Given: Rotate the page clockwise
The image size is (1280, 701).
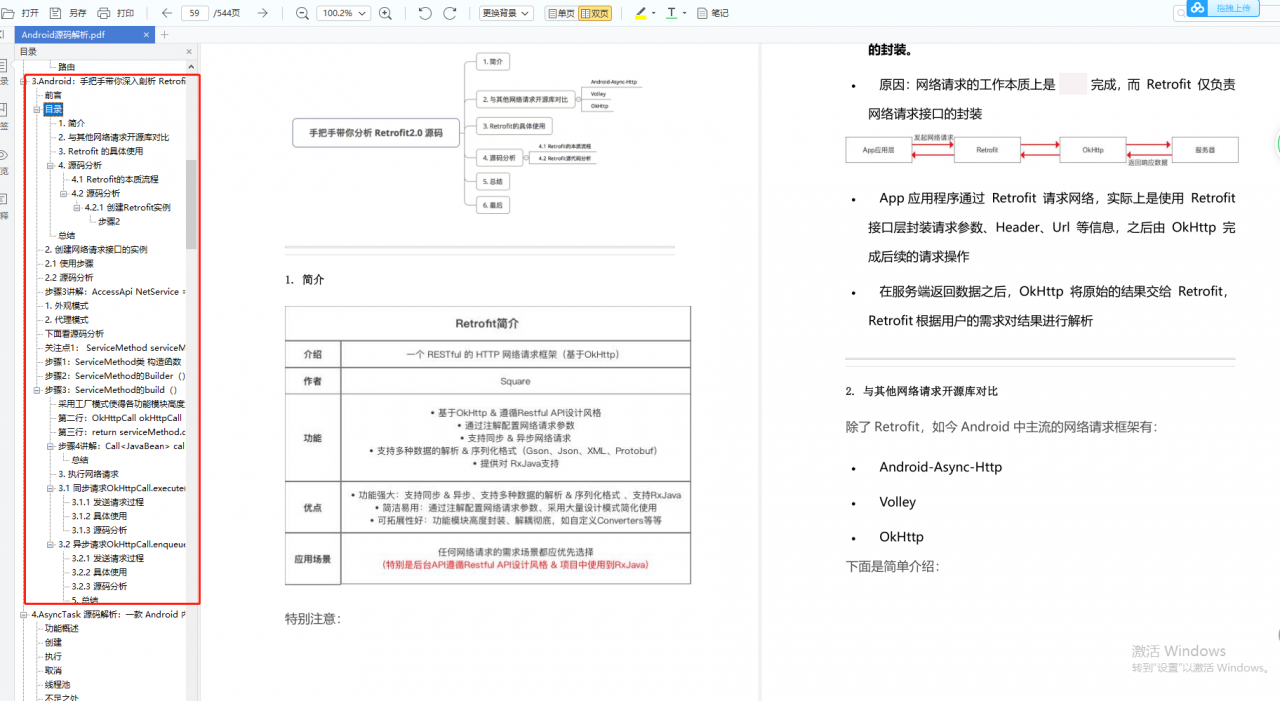Looking at the screenshot, I should click(450, 13).
